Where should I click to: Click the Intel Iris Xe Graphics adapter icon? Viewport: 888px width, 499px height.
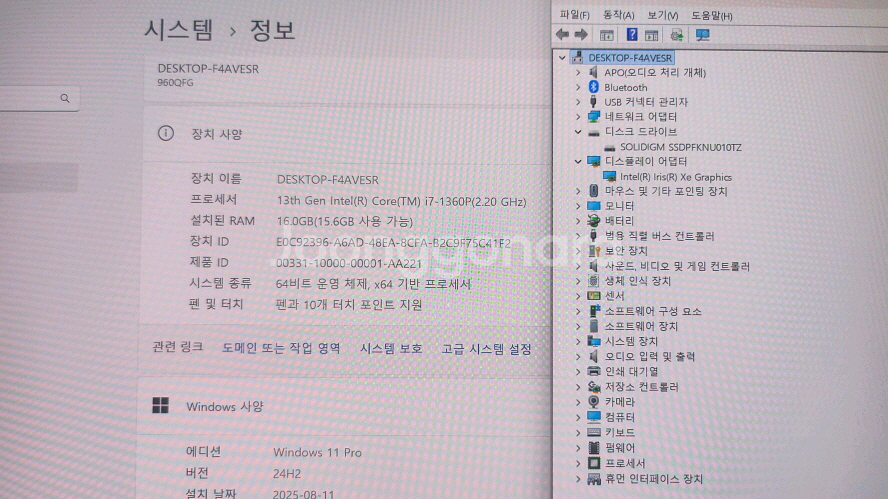609,177
